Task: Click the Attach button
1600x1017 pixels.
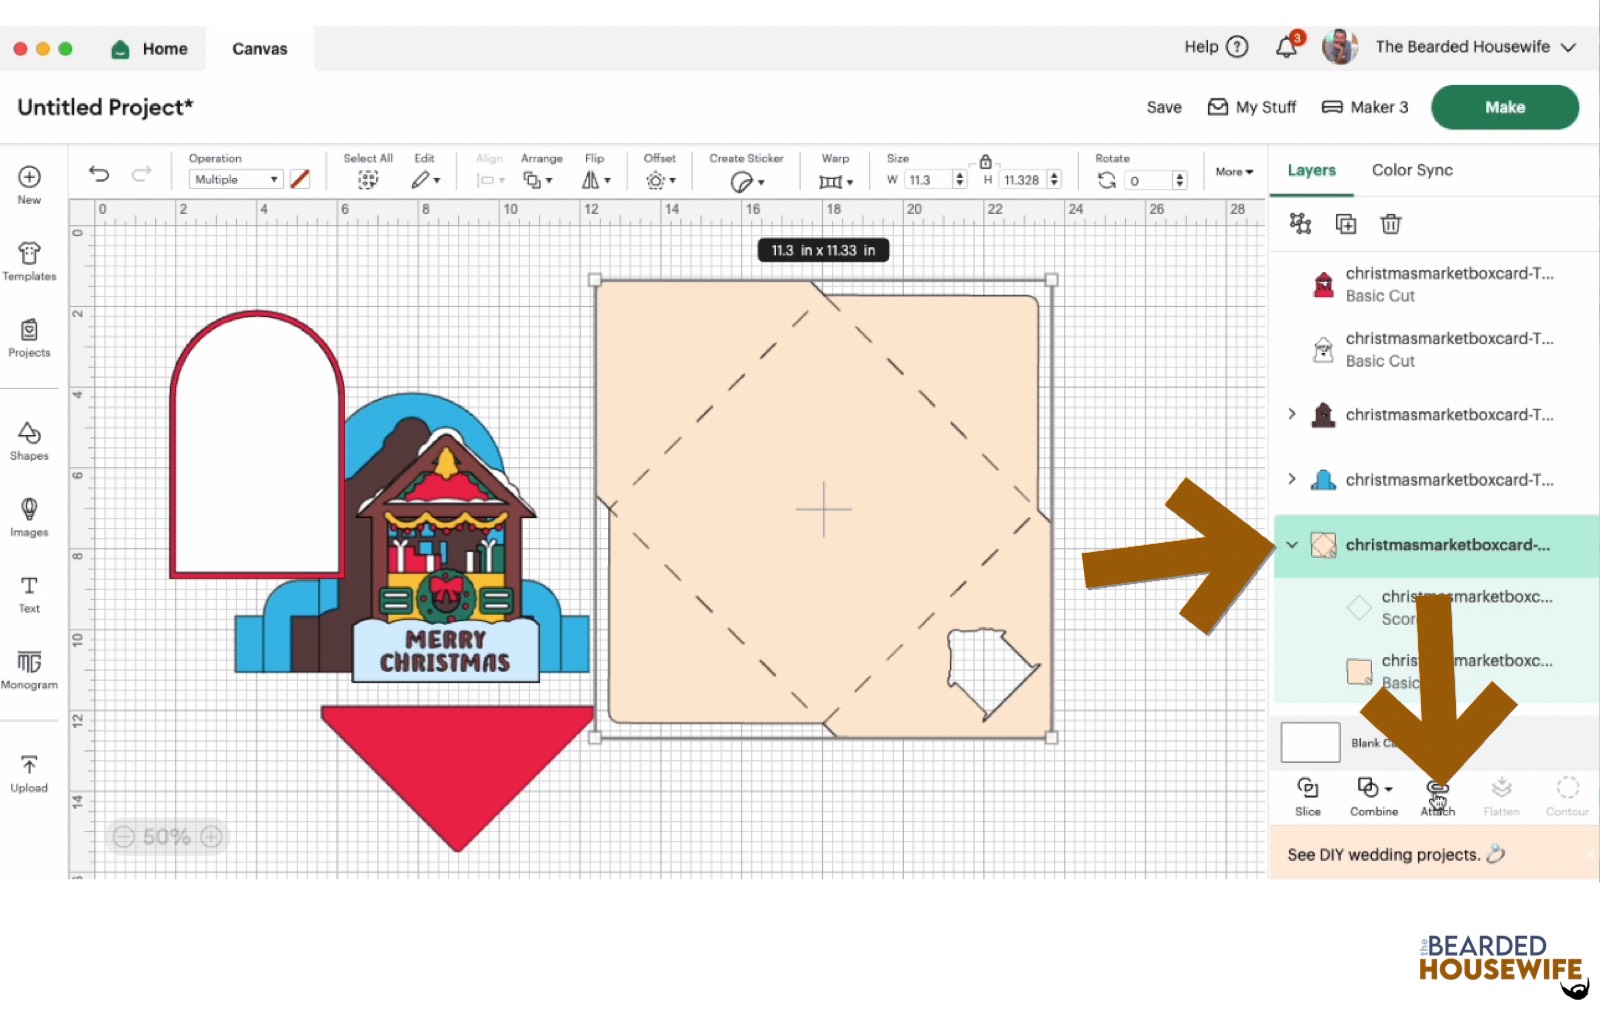Action: 1438,797
